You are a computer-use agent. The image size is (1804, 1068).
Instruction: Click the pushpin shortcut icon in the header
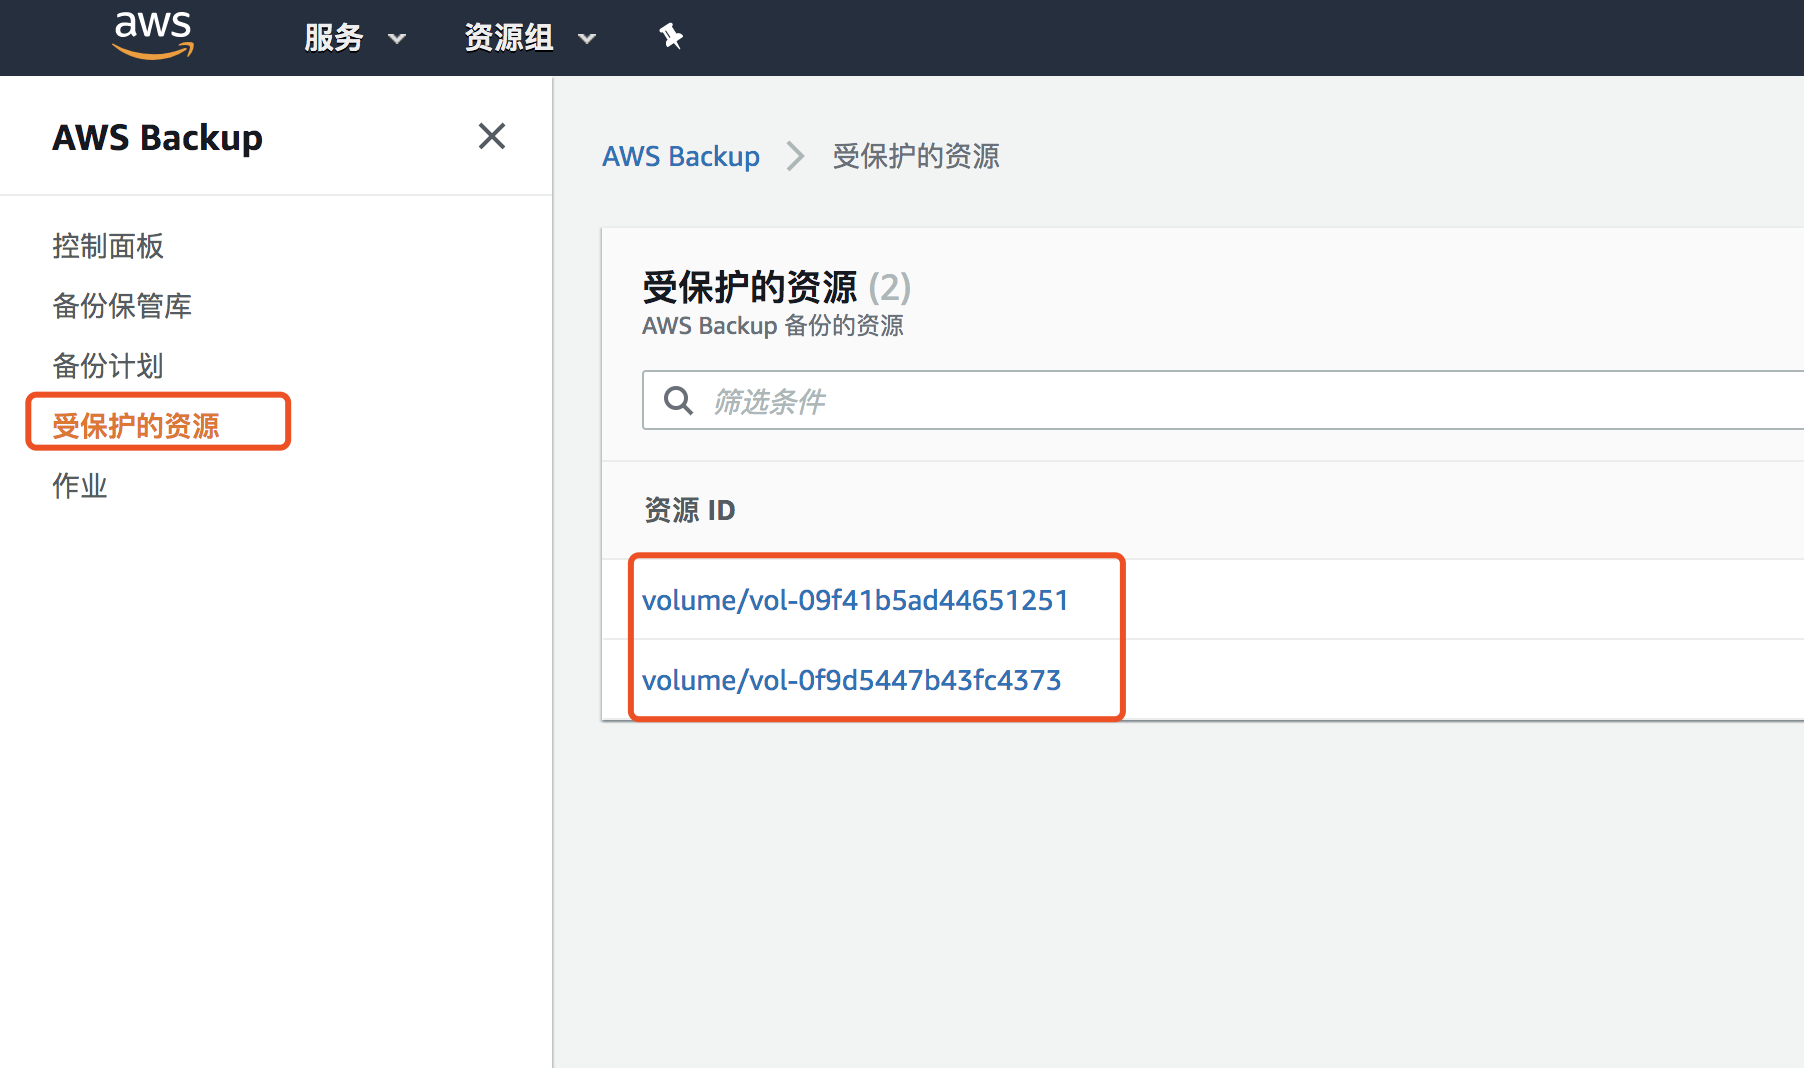671,37
